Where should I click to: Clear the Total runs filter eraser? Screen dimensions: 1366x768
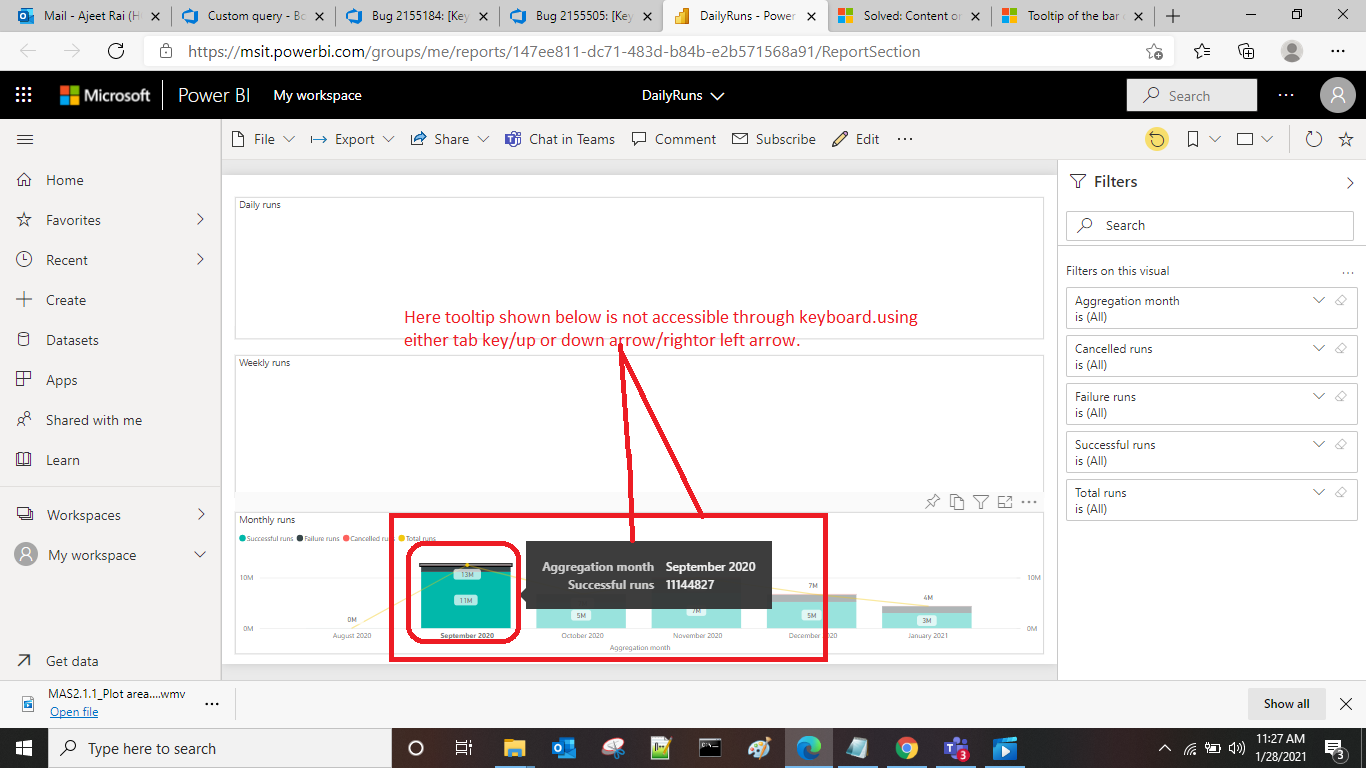coord(1341,492)
